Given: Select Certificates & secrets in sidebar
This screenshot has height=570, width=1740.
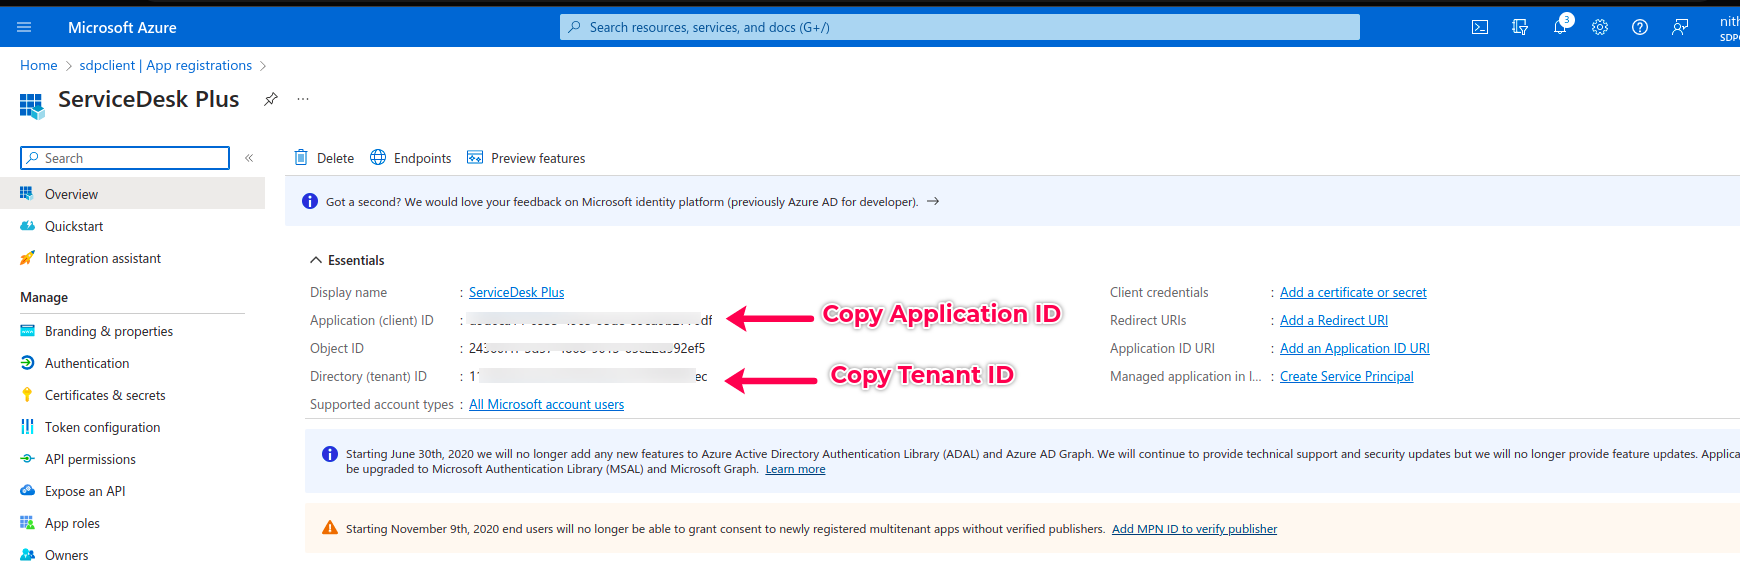Looking at the screenshot, I should tap(105, 395).
